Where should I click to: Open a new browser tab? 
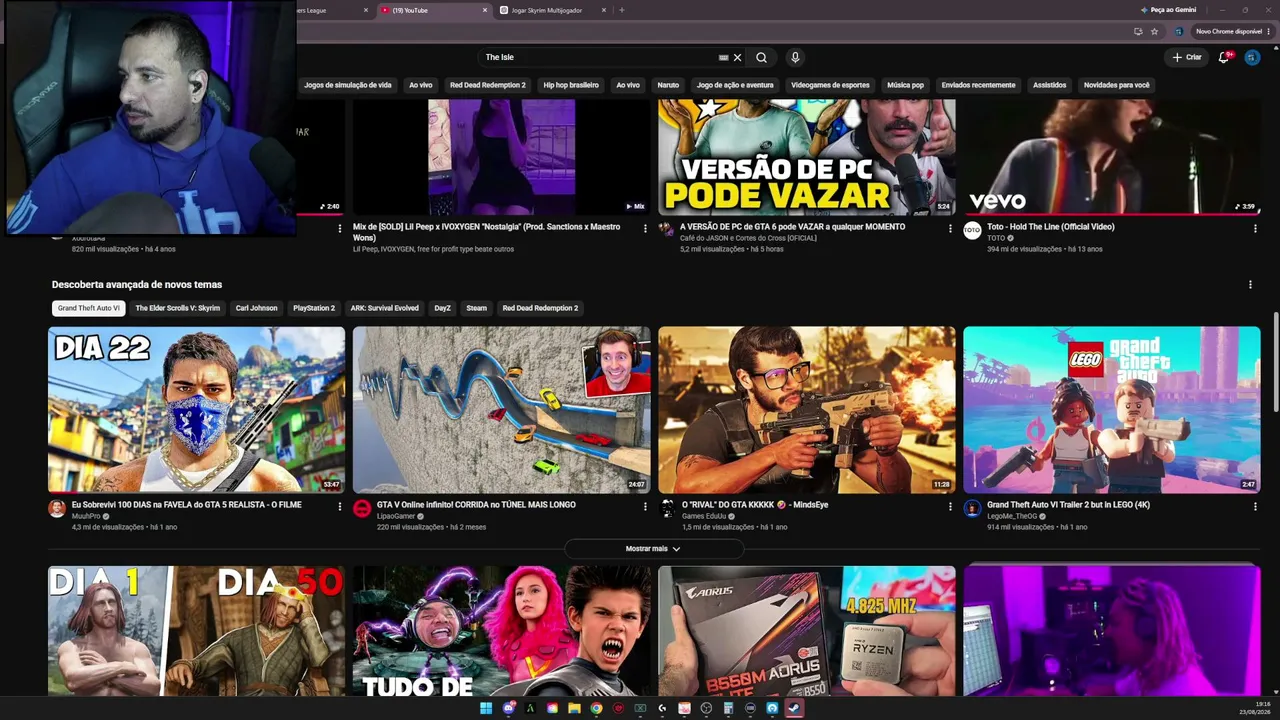point(622,10)
